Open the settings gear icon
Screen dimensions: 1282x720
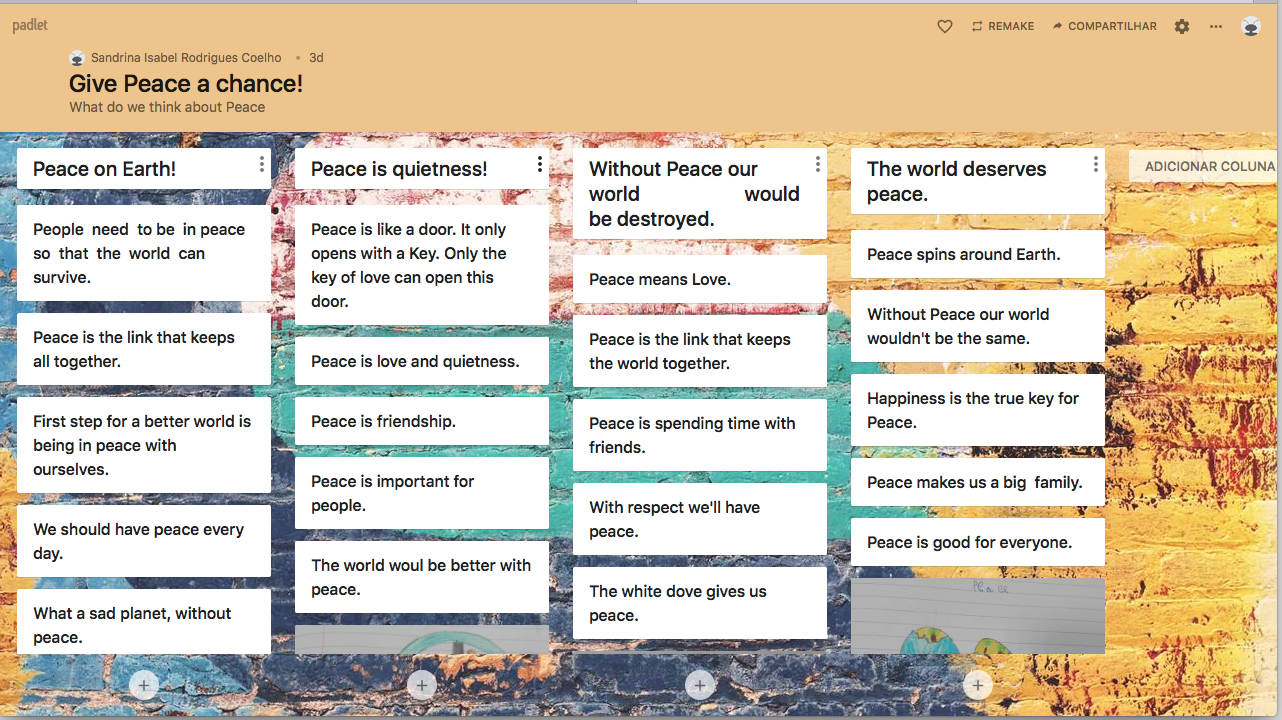1182,27
